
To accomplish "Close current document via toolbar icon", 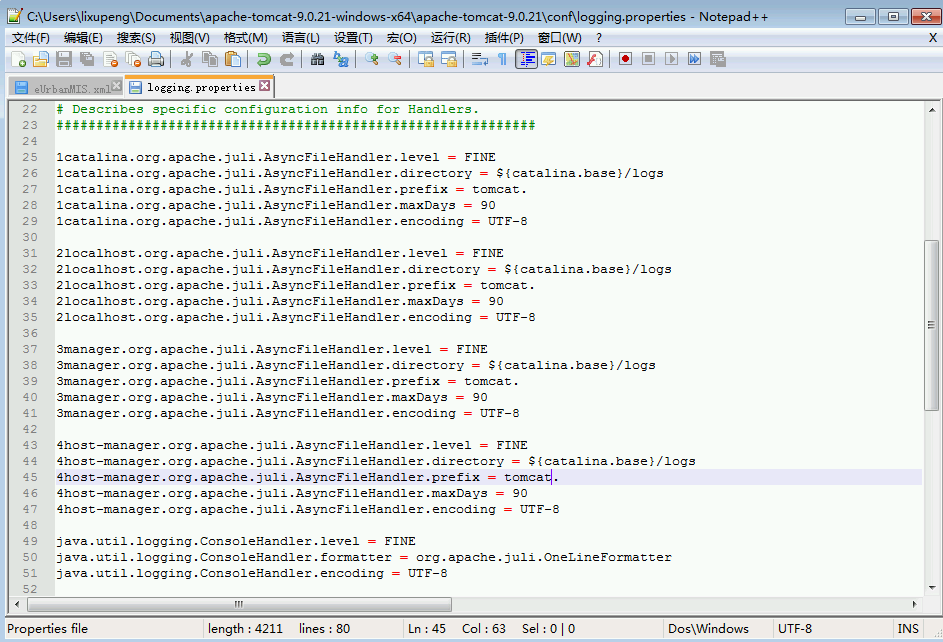I will tap(111, 59).
